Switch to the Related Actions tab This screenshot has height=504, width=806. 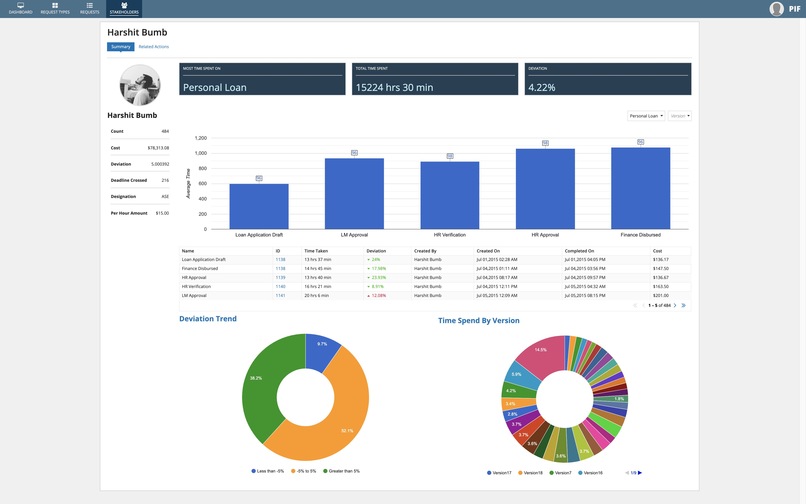tap(154, 47)
